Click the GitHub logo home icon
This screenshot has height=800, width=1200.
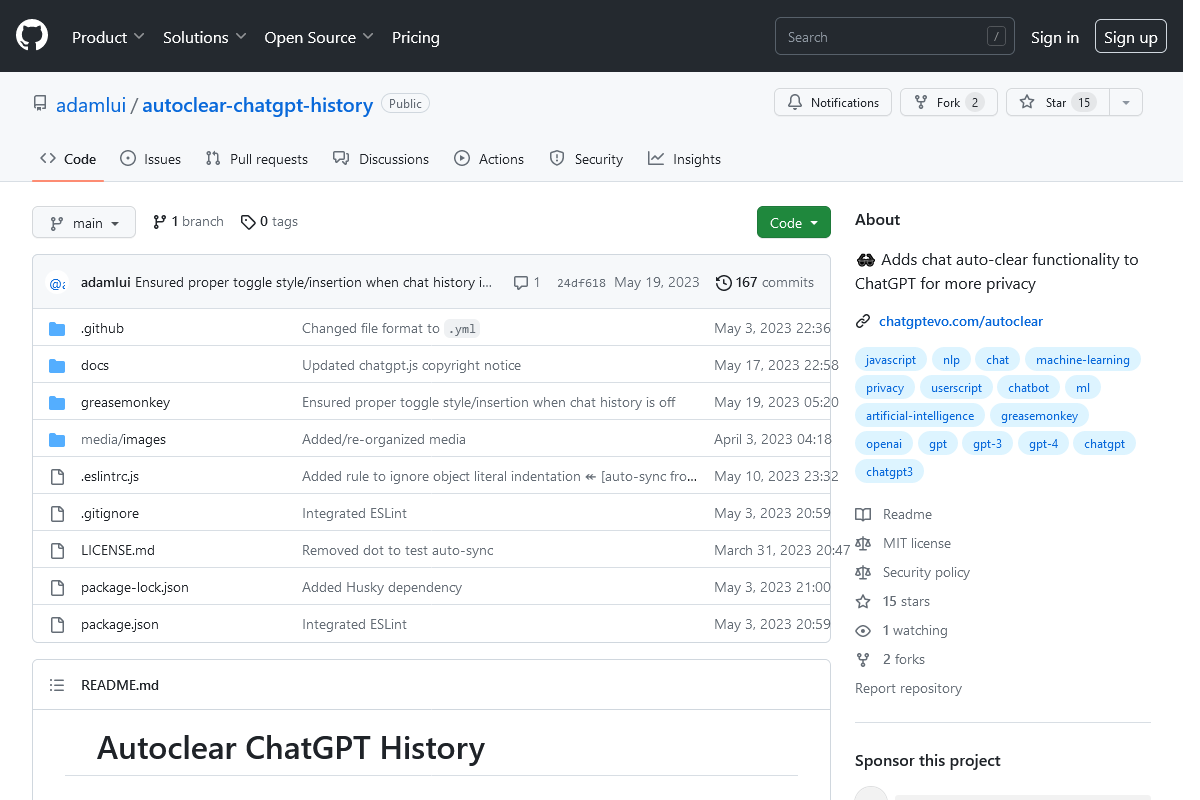point(31,35)
